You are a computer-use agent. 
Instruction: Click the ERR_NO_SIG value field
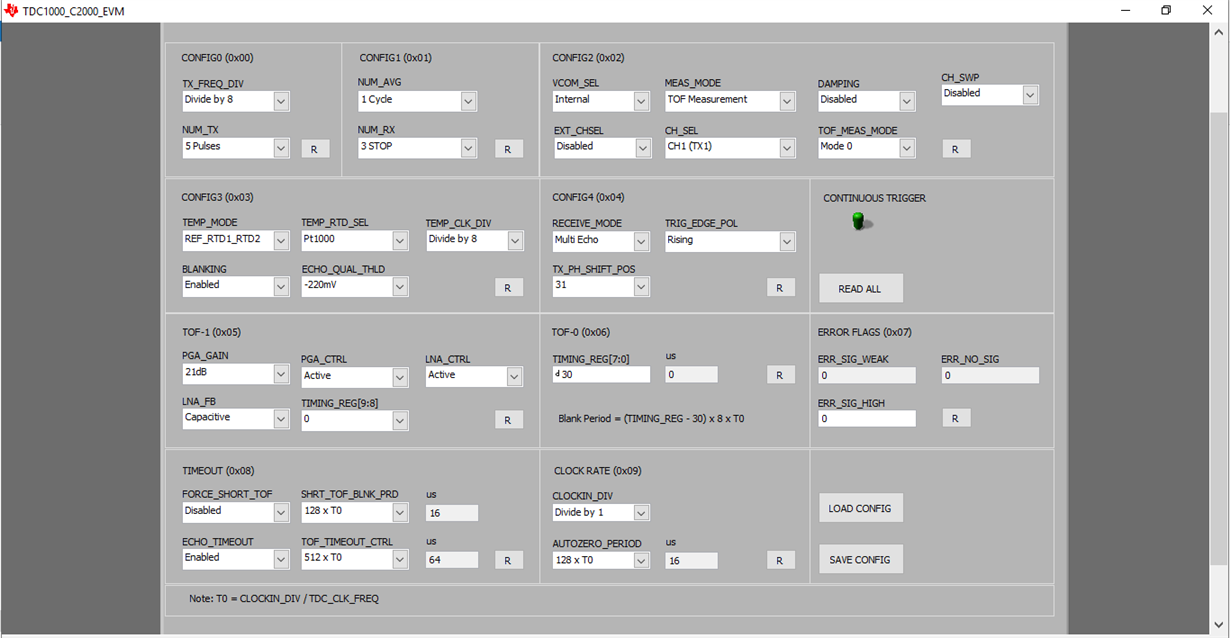click(x=990, y=375)
